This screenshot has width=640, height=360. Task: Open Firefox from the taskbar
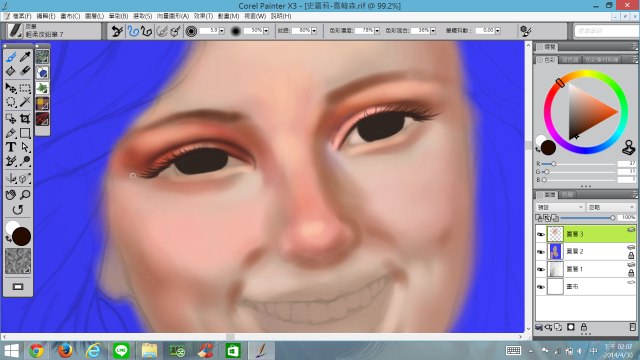pyautogui.click(x=64, y=351)
